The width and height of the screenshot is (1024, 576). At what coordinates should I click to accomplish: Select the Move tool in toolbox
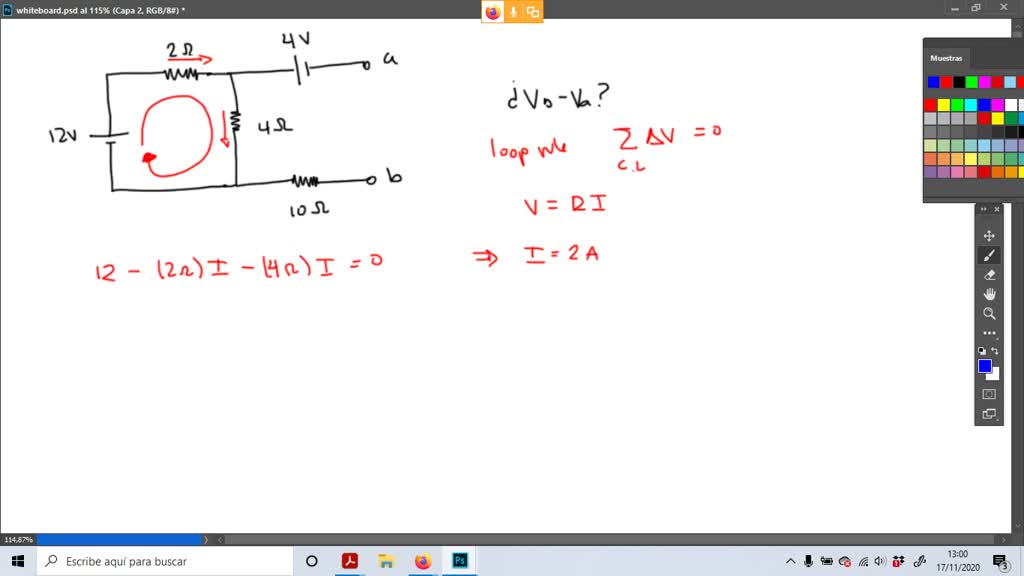(x=989, y=236)
